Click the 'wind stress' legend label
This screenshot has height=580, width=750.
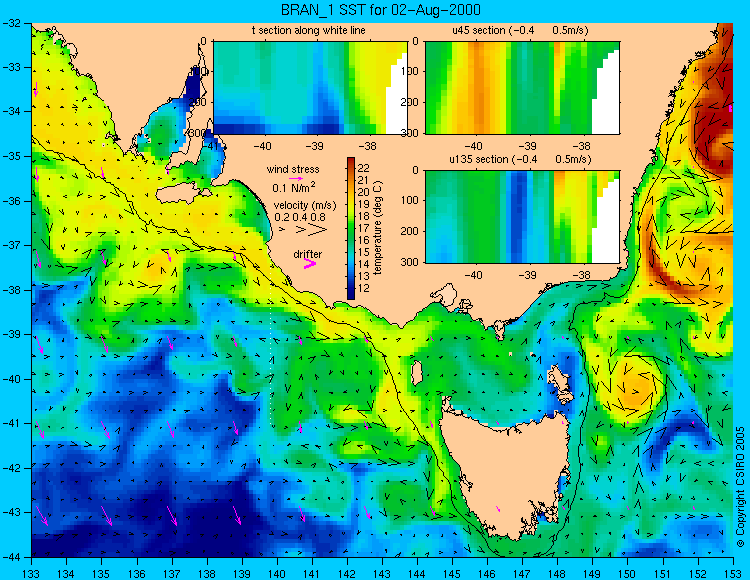(x=293, y=169)
